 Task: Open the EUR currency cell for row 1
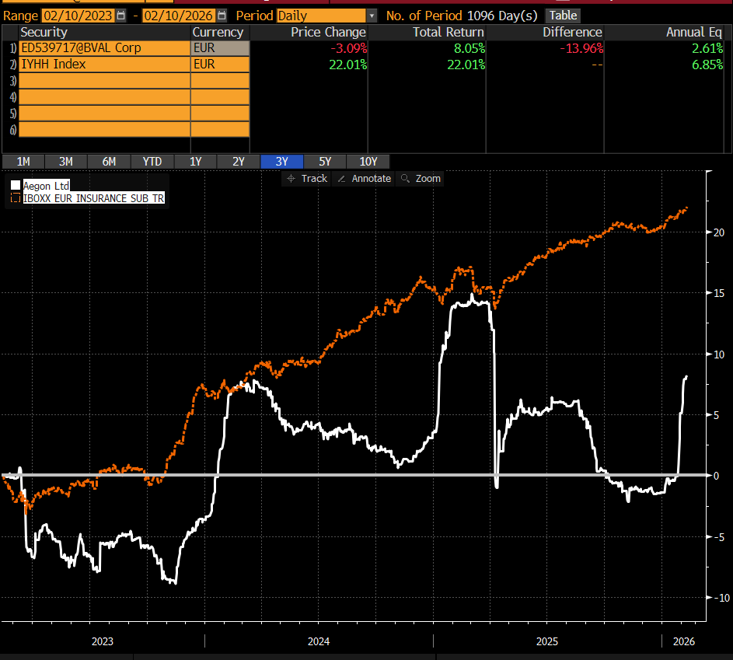pos(218,48)
